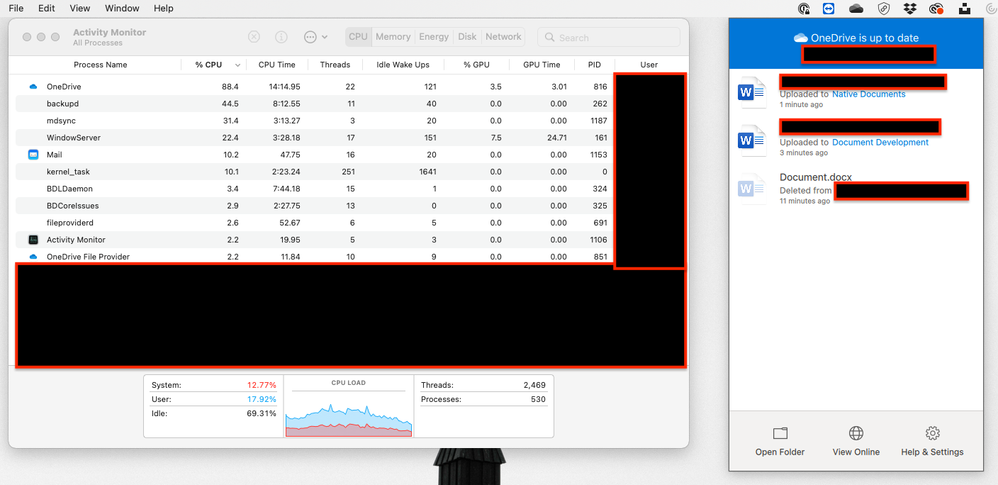
Task: Click the TeamViewer icon in menu bar
Action: pyautogui.click(x=828, y=9)
